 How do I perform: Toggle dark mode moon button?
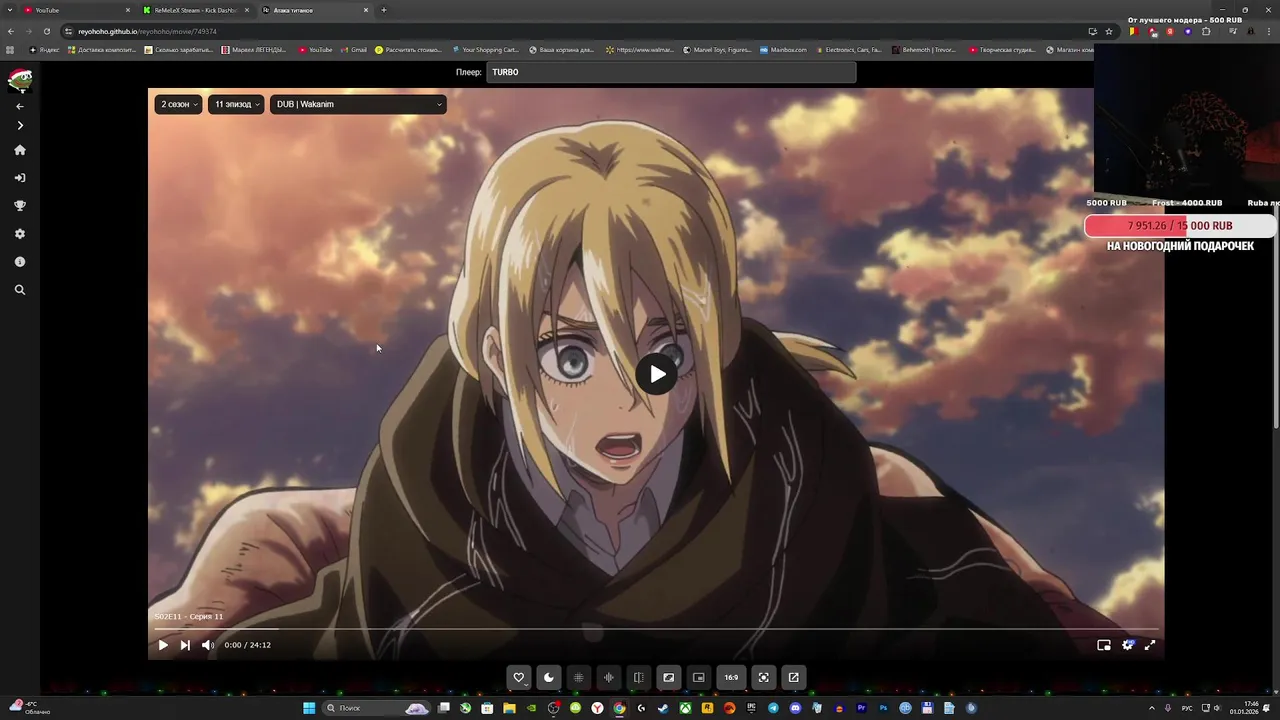coord(549,677)
